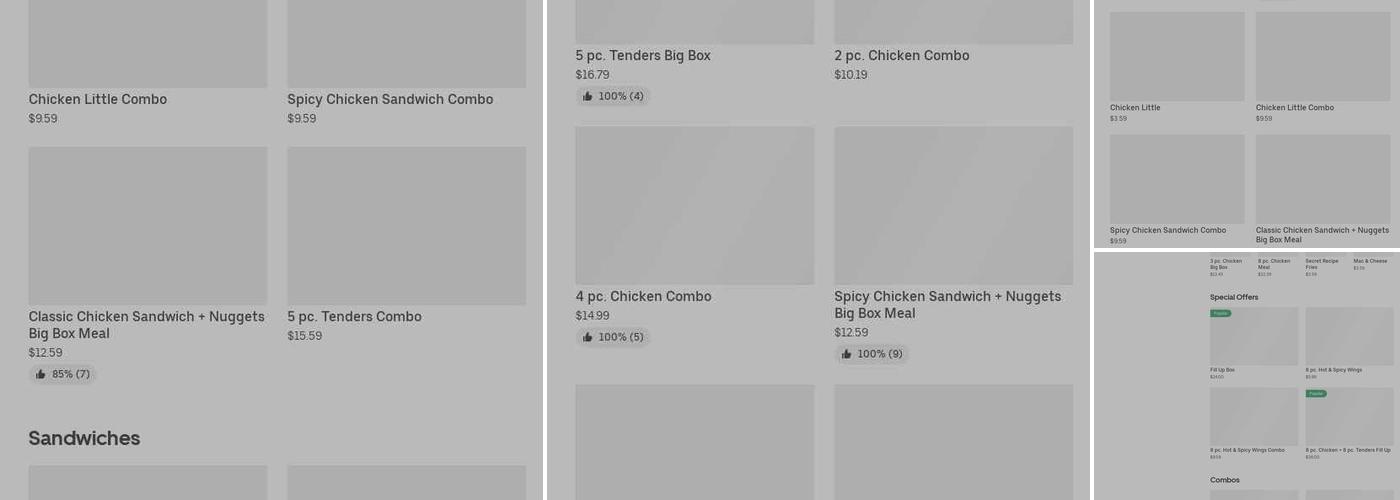
Task: Open the 3 pc. Chicken Big Box item
Action: pyautogui.click(x=1226, y=264)
